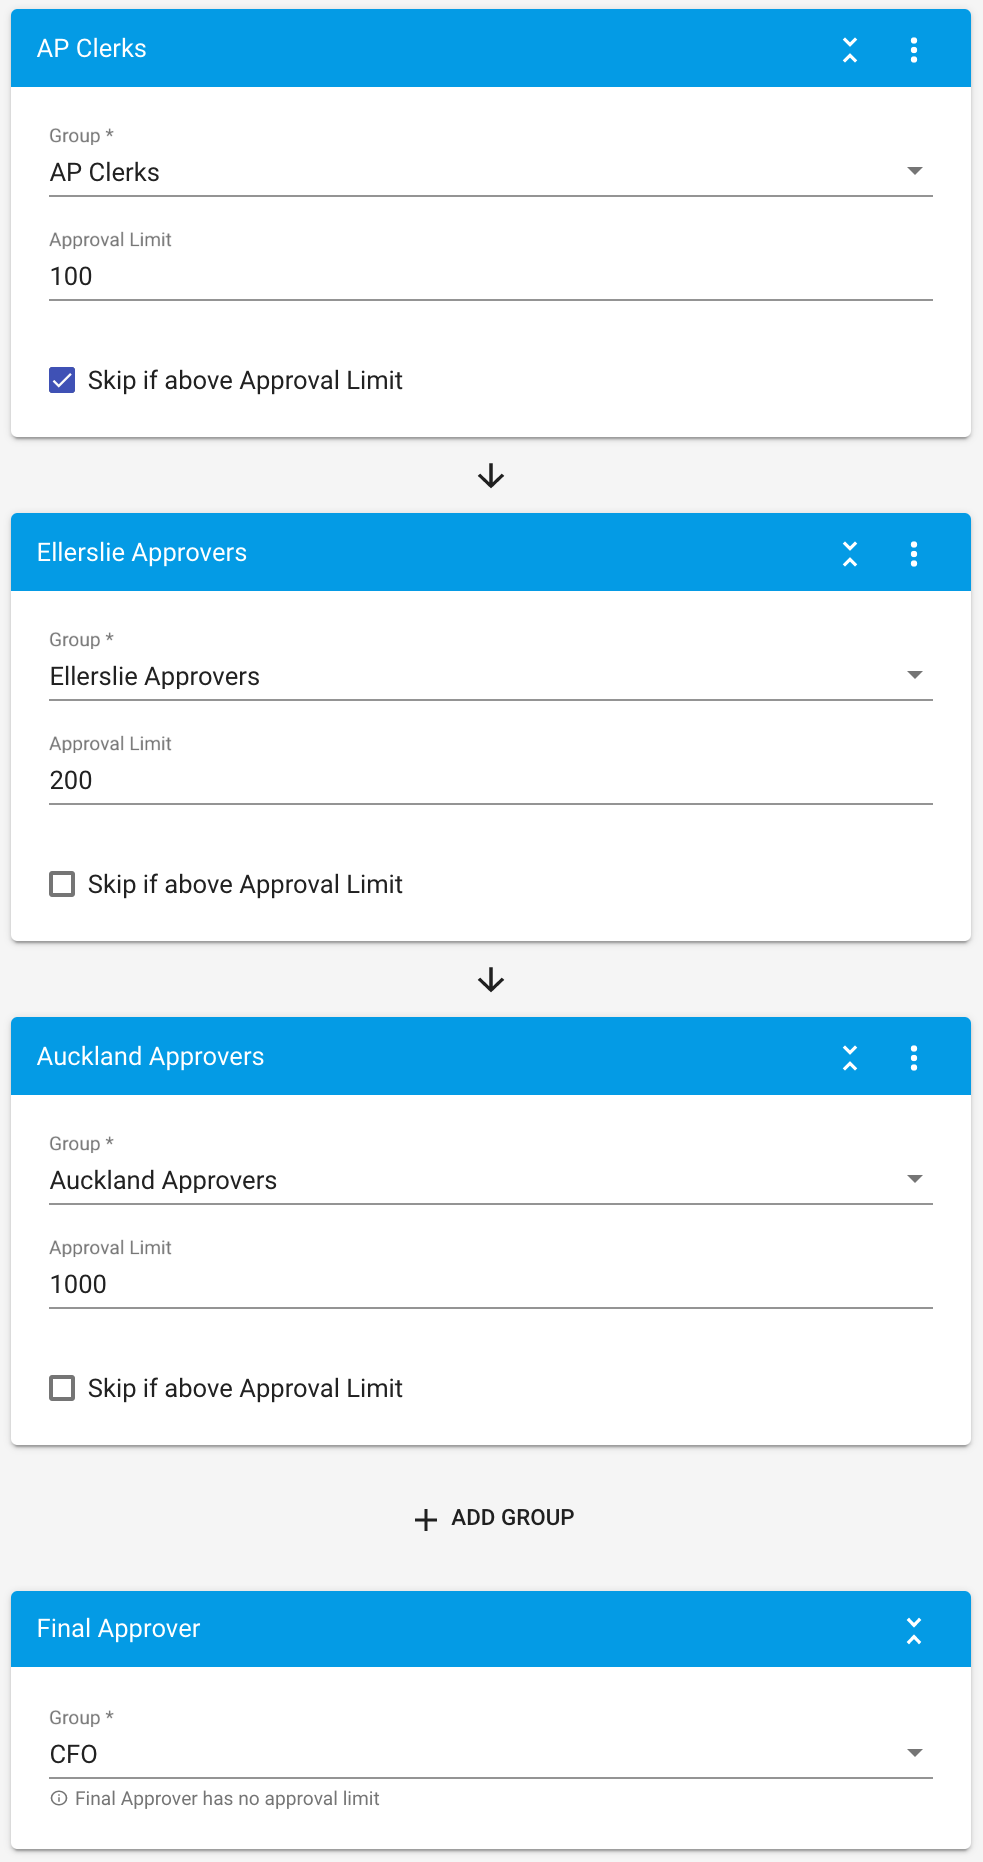Click the ADD GROUP button
This screenshot has width=983, height=1862.
tap(512, 1517)
